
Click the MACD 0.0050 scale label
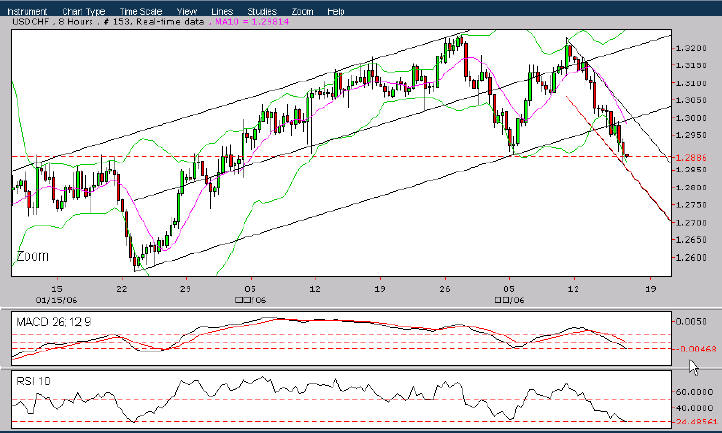(691, 322)
